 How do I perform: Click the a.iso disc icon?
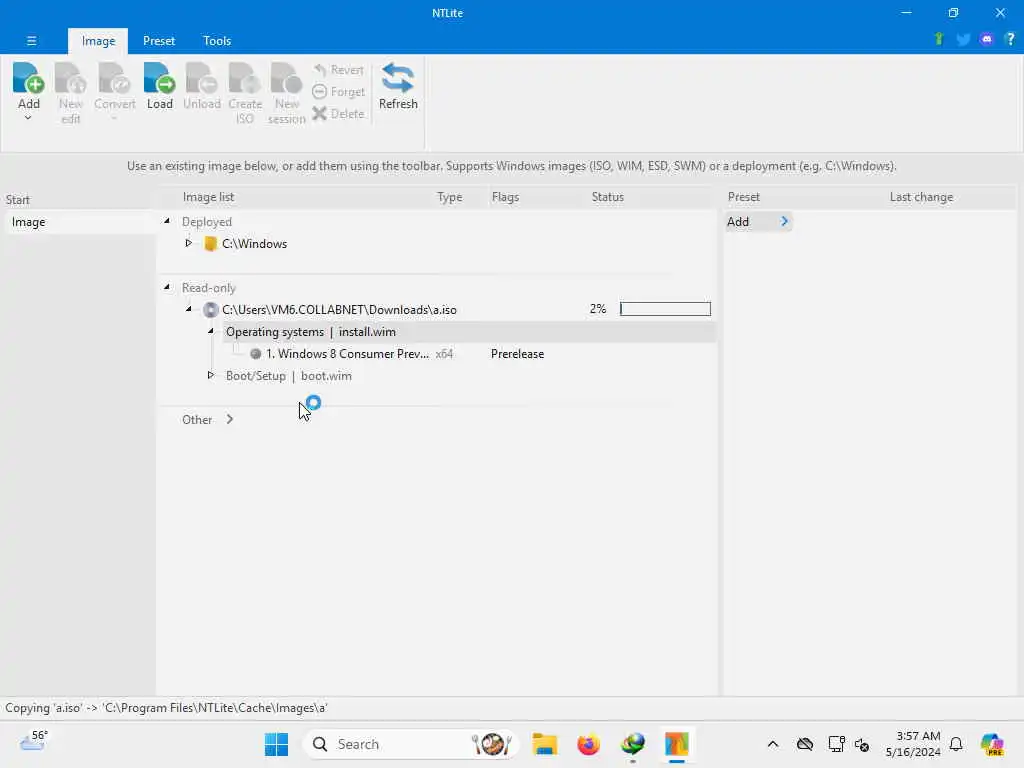(x=210, y=310)
